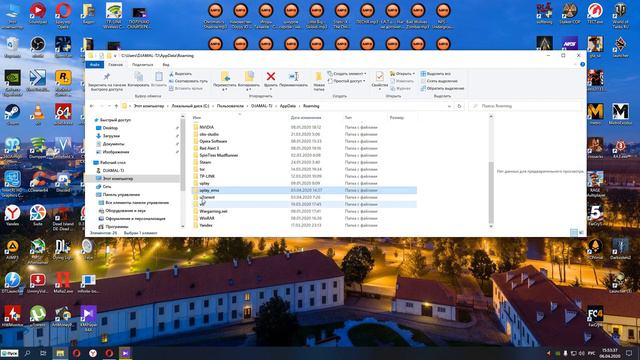This screenshot has width=640, height=360.
Task: Expand the address bar history dropdown arrow
Action: (x=449, y=106)
